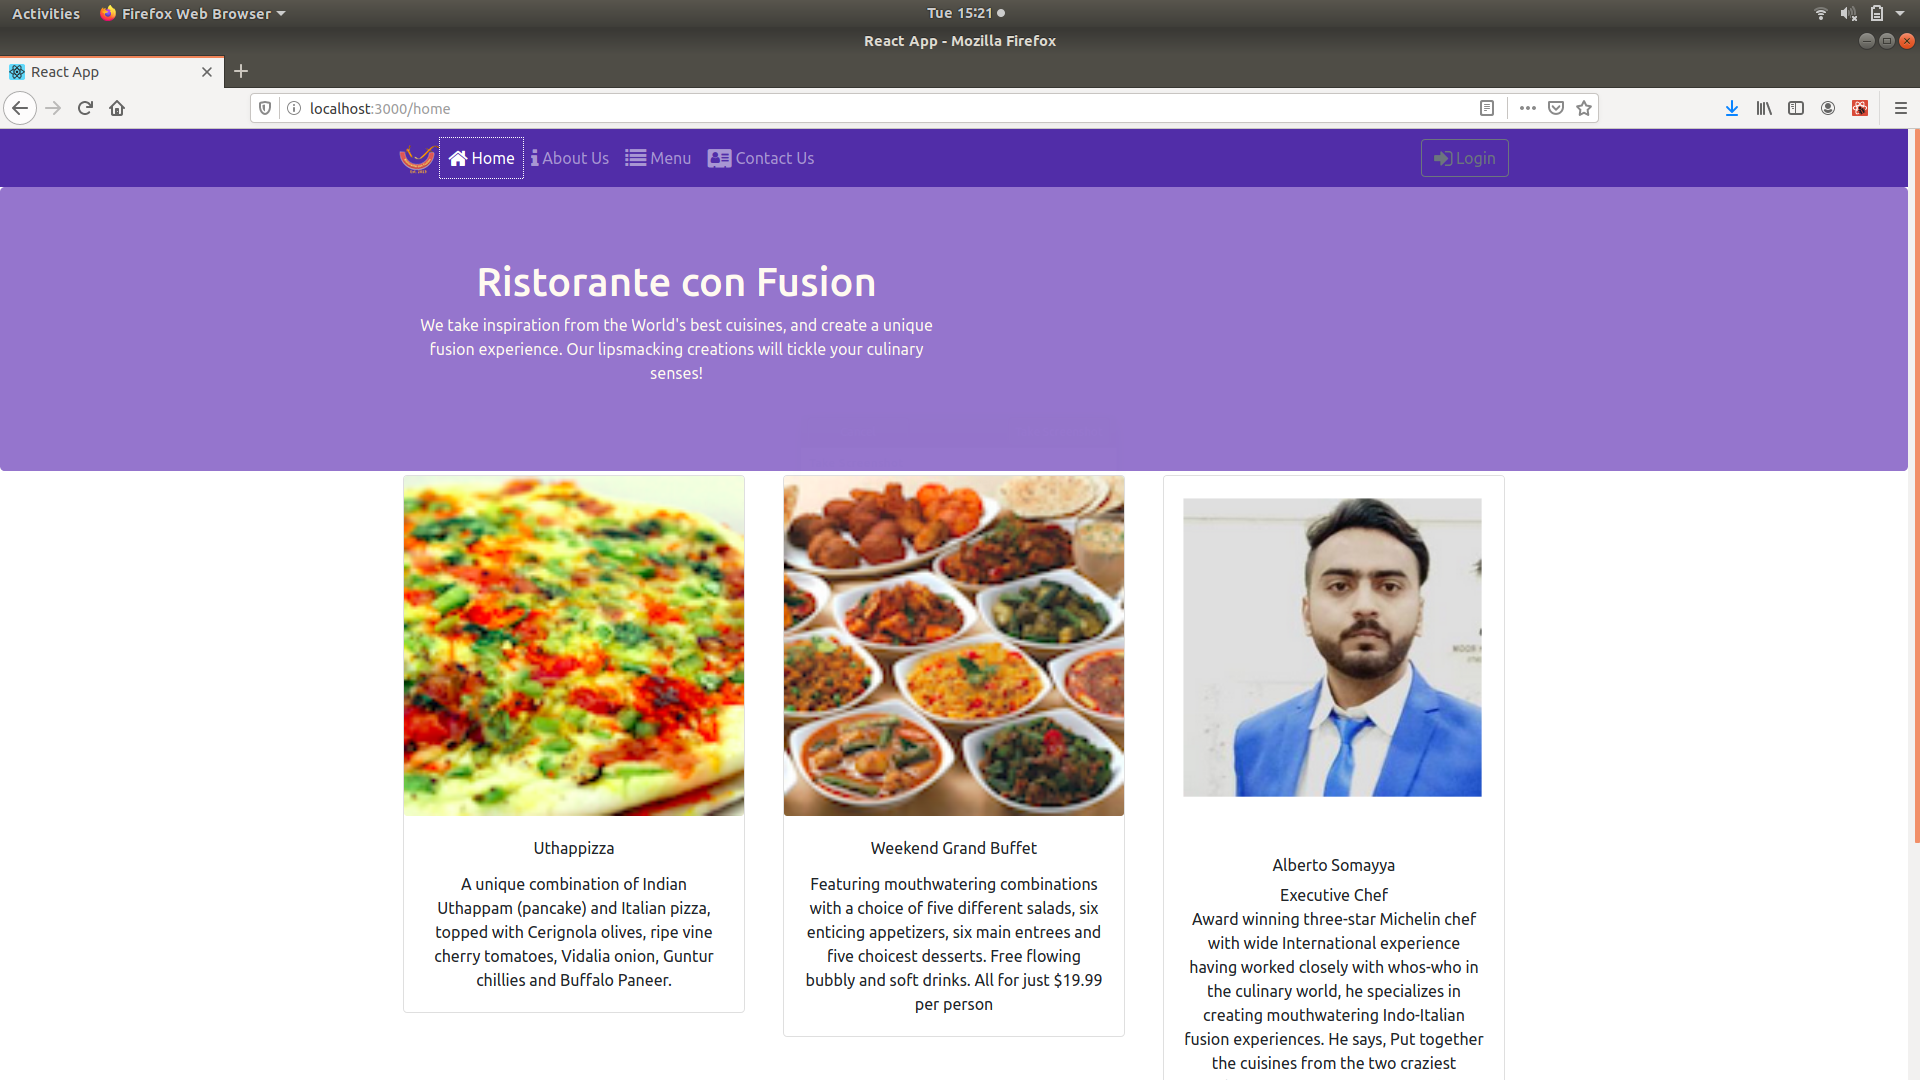This screenshot has height=1080, width=1920.
Task: Open the Library history icon
Action: pos(1764,108)
